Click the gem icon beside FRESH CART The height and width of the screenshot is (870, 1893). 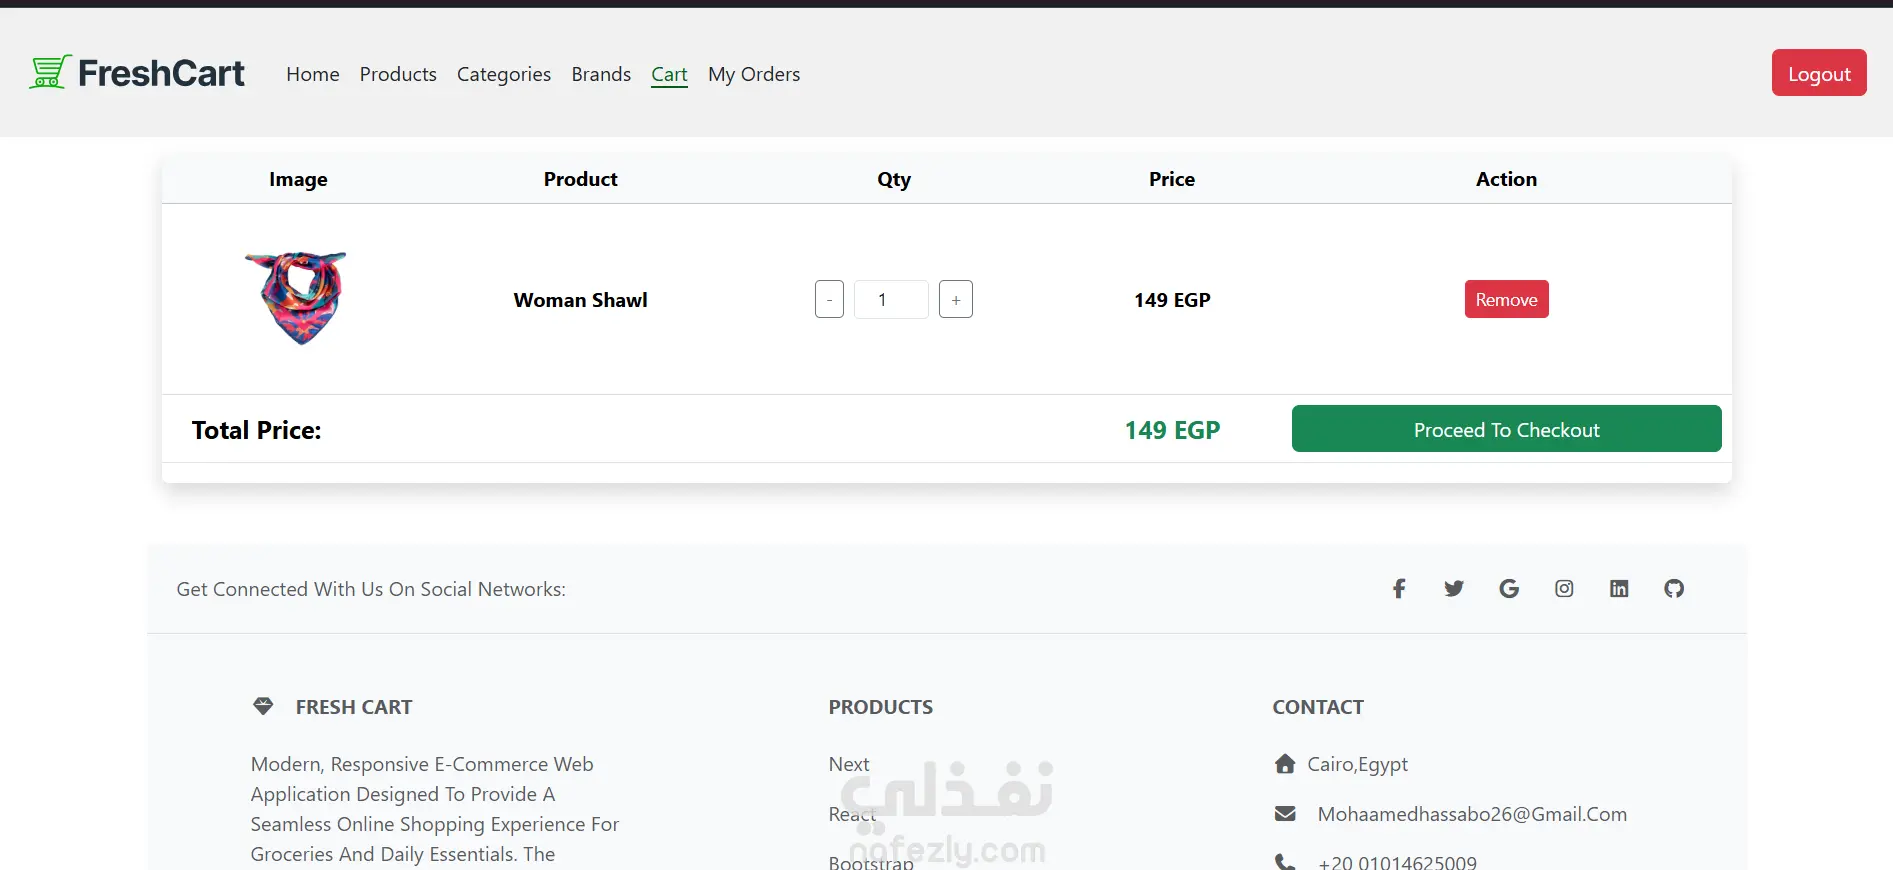pyautogui.click(x=263, y=706)
